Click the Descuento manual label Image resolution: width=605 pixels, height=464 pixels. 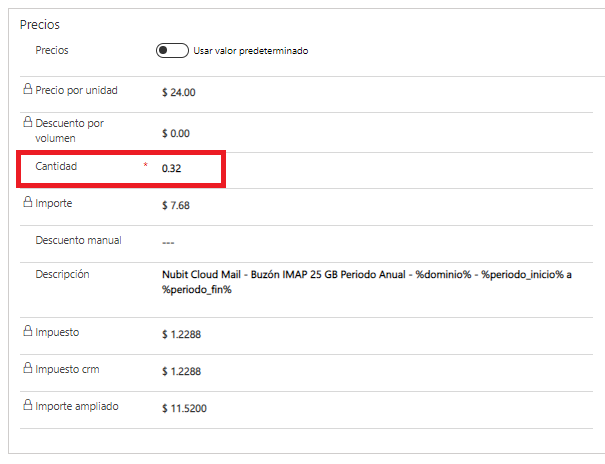[78, 240]
